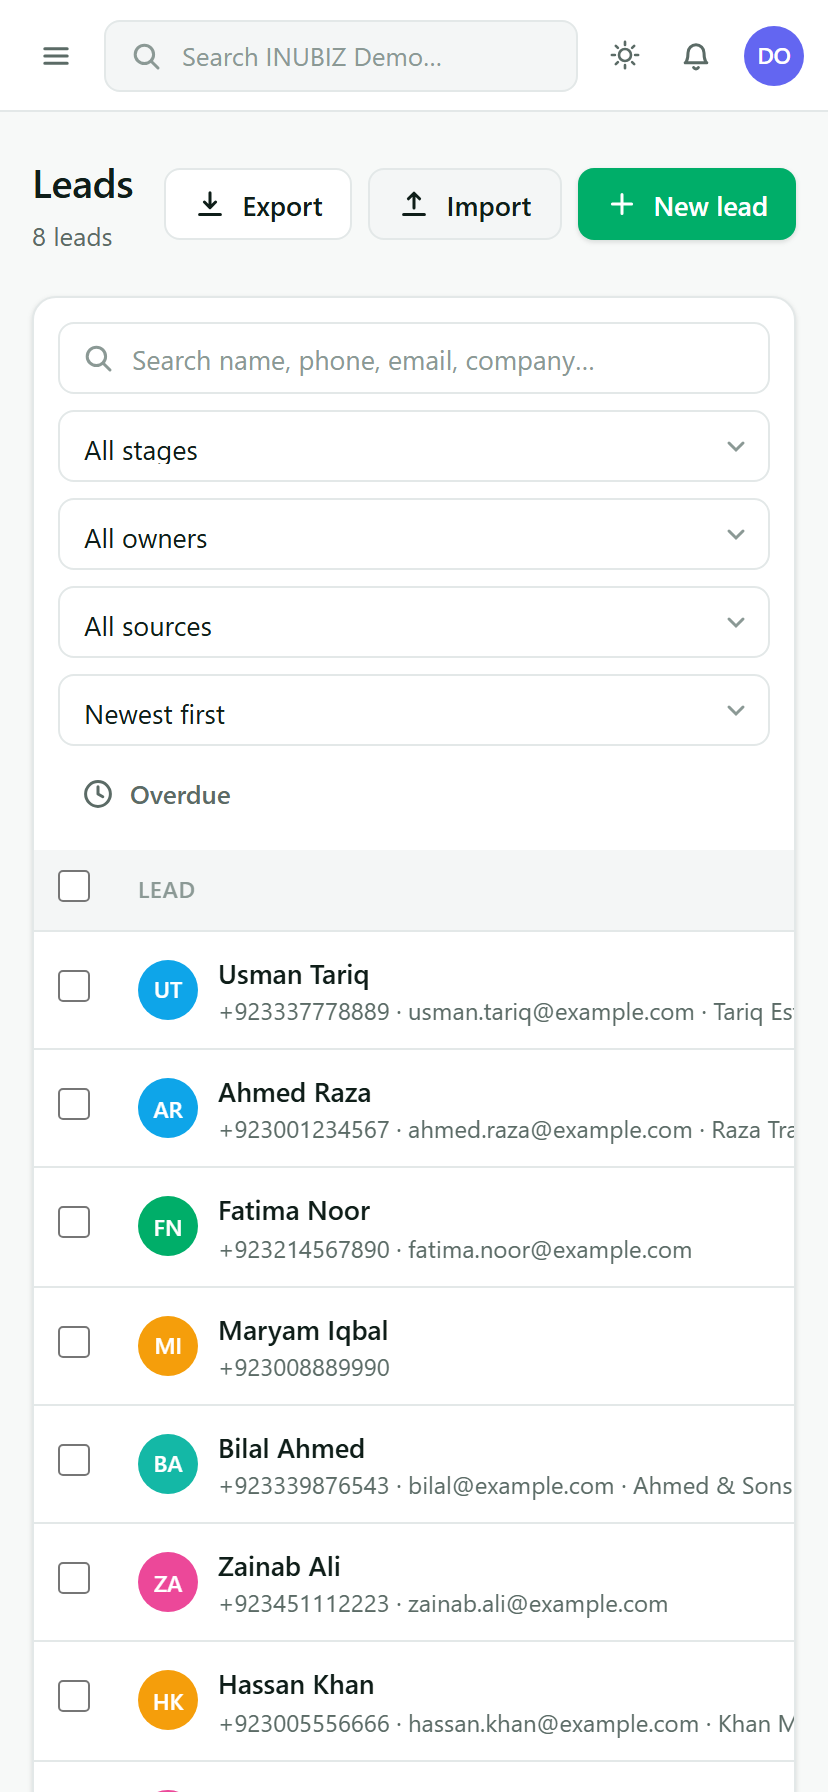Viewport: 828px width, 1792px height.
Task: Open Maryam Iqbal lead name
Action: [303, 1330]
